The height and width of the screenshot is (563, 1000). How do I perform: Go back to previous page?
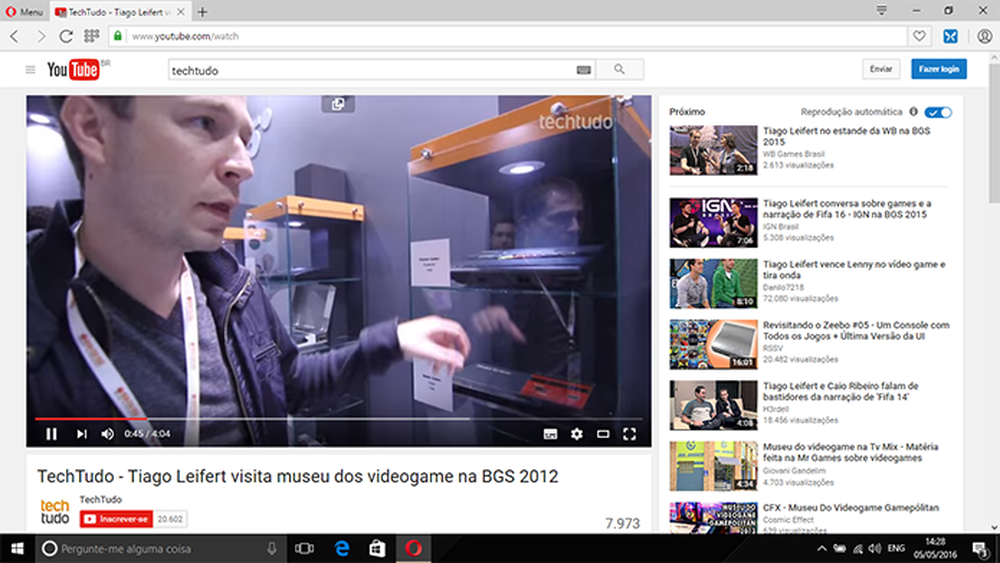click(x=14, y=36)
